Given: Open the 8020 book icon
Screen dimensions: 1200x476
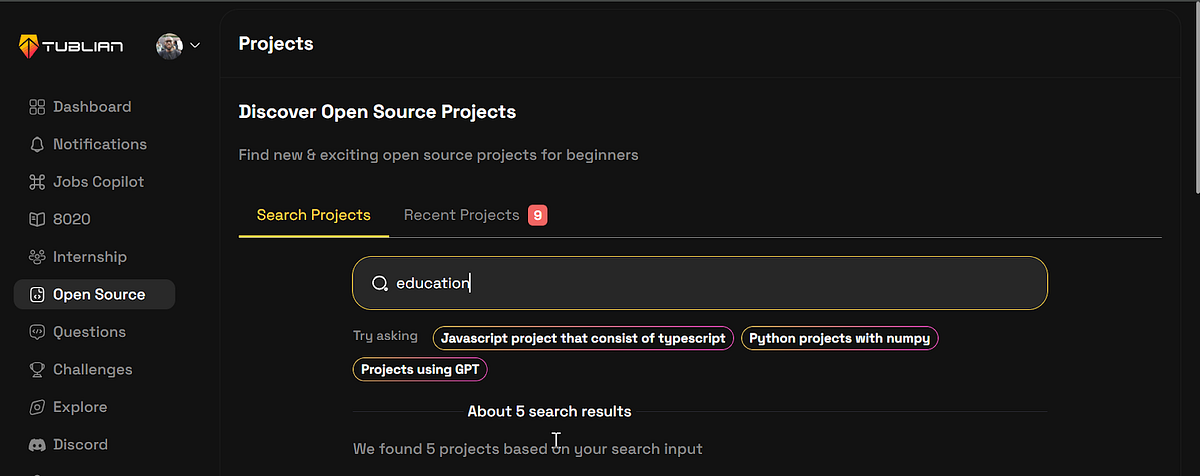Looking at the screenshot, I should coord(37,219).
